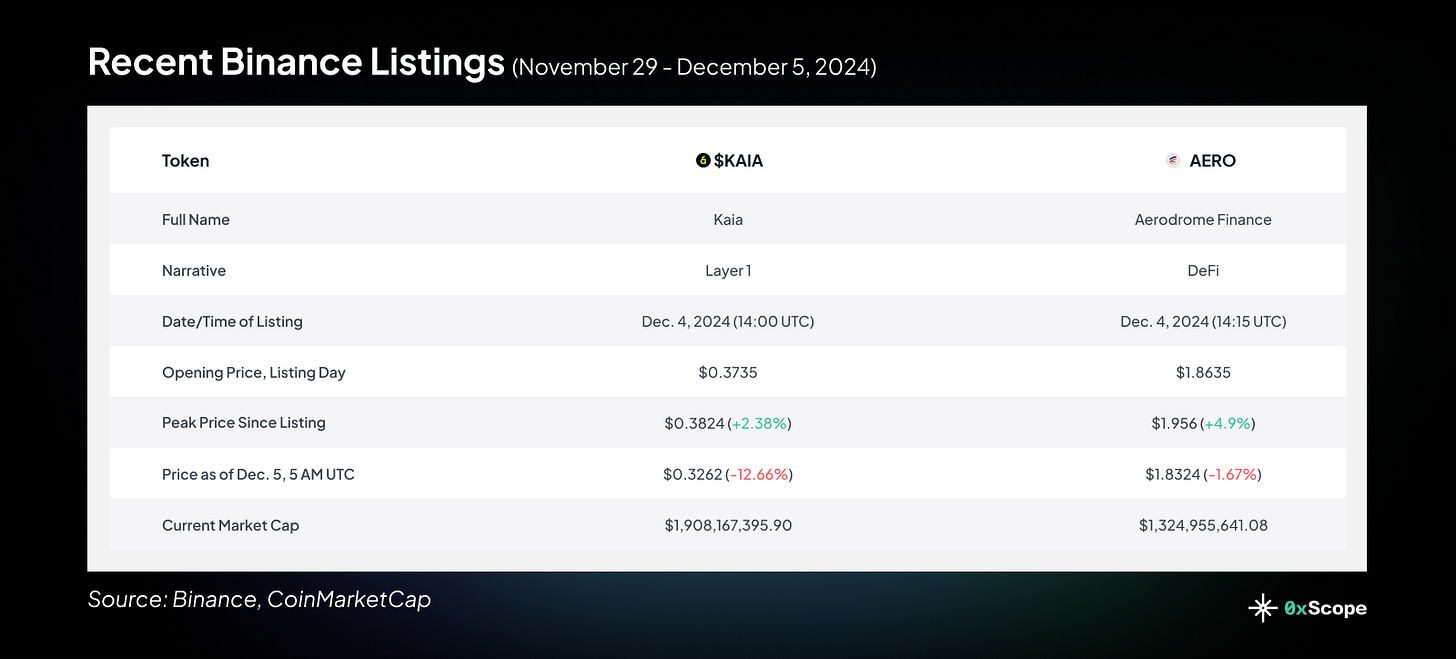Click the AERO token logo icon

[x=1173, y=160]
